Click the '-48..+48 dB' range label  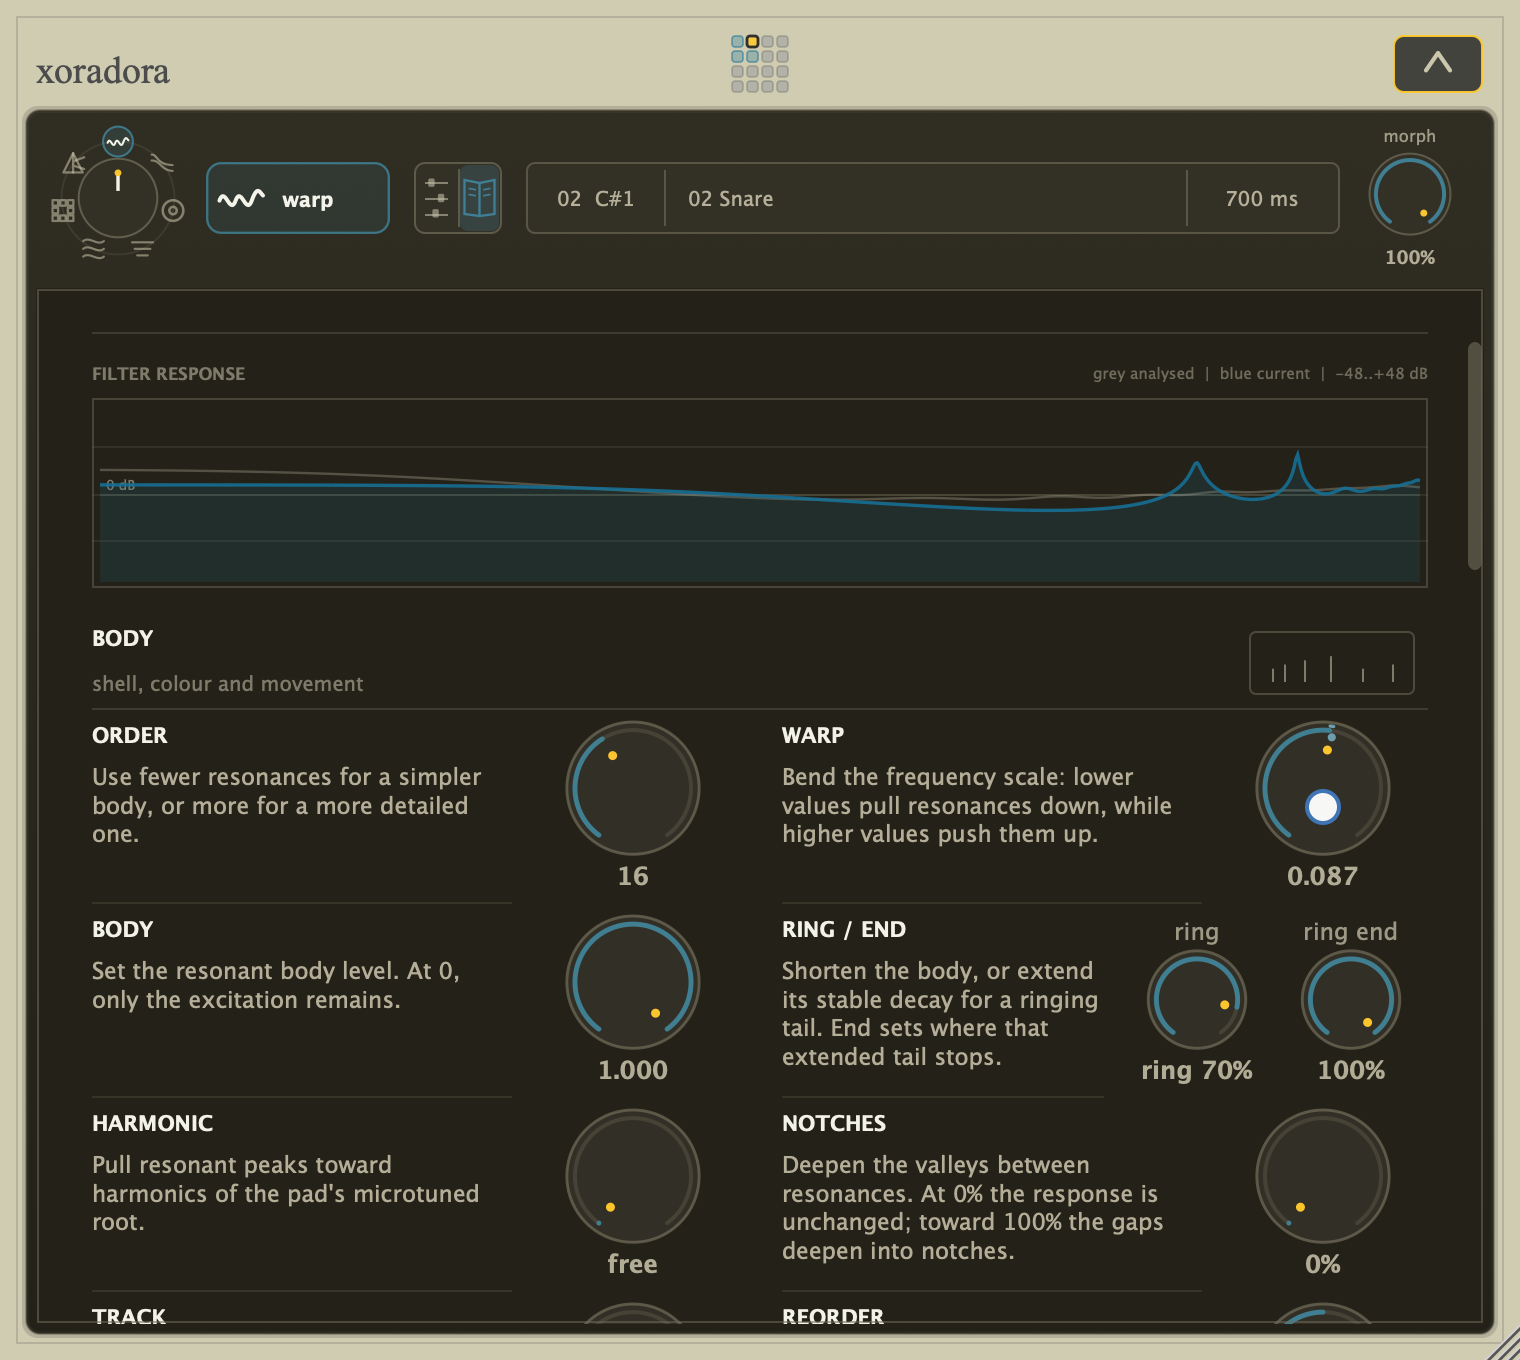point(1381,373)
